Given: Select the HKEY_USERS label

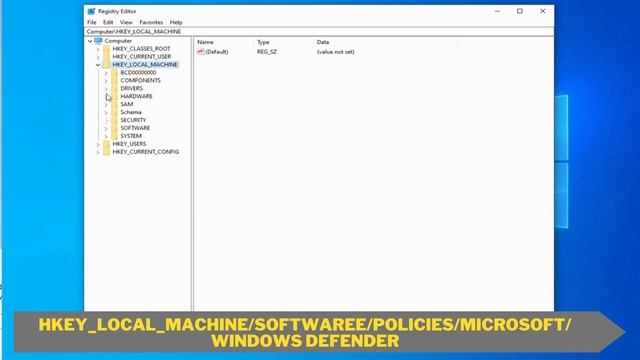Looking at the screenshot, I should point(129,144).
